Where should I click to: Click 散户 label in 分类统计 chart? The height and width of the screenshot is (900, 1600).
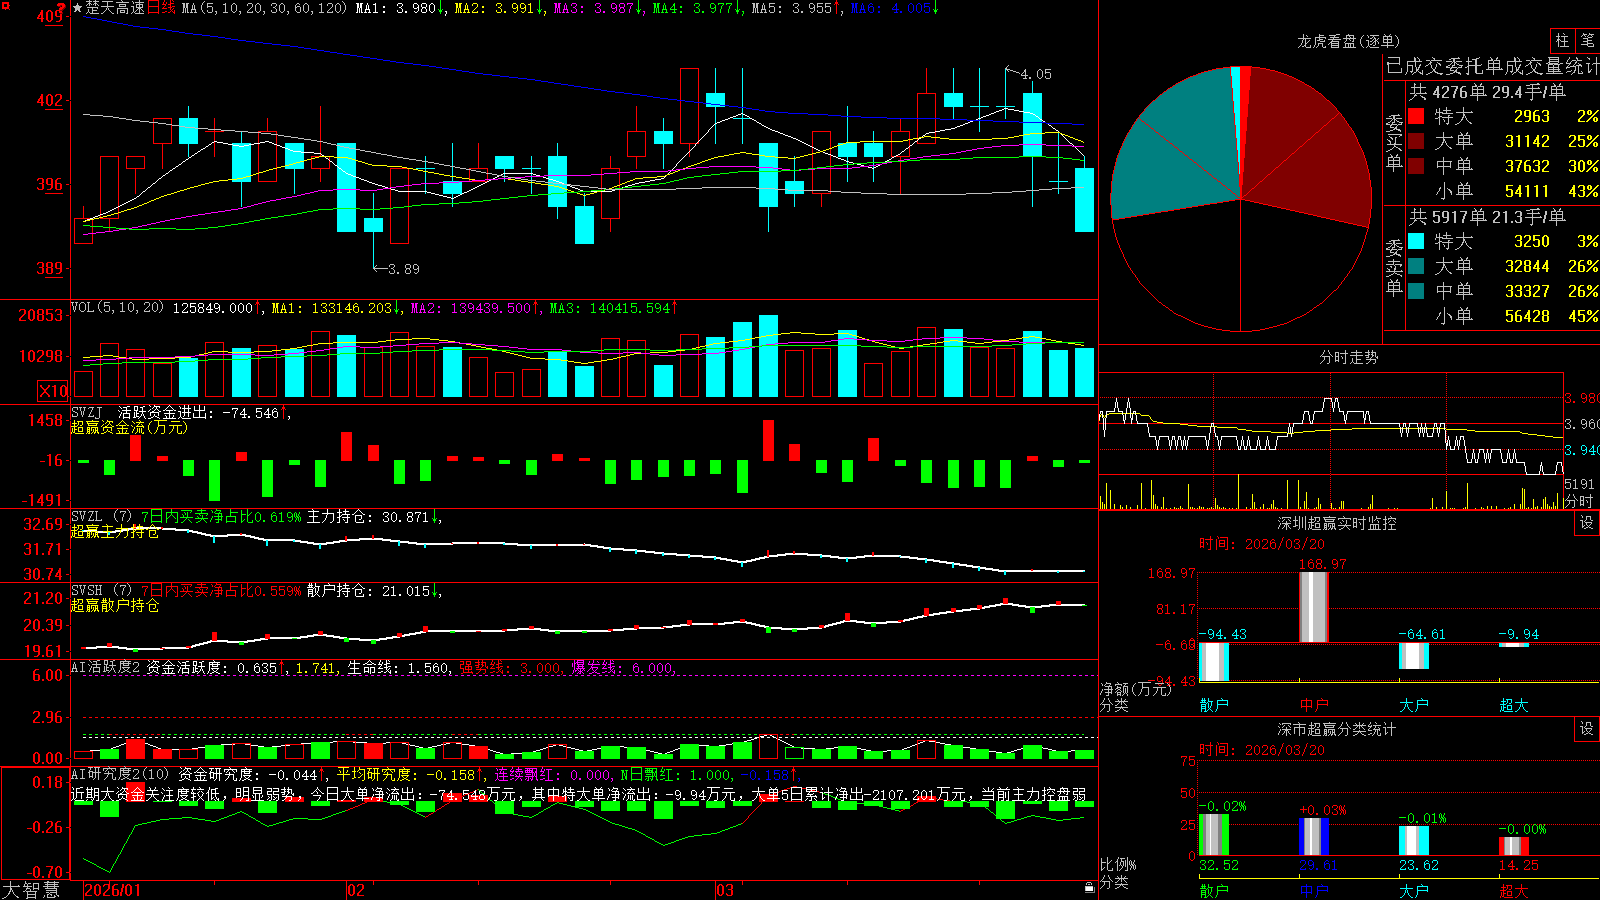pyautogui.click(x=1214, y=890)
